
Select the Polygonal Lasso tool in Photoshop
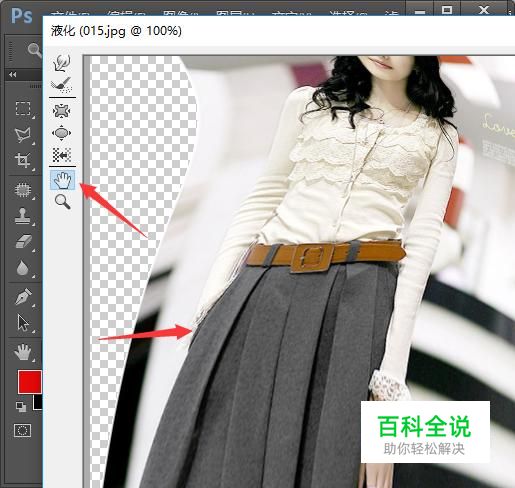23,135
